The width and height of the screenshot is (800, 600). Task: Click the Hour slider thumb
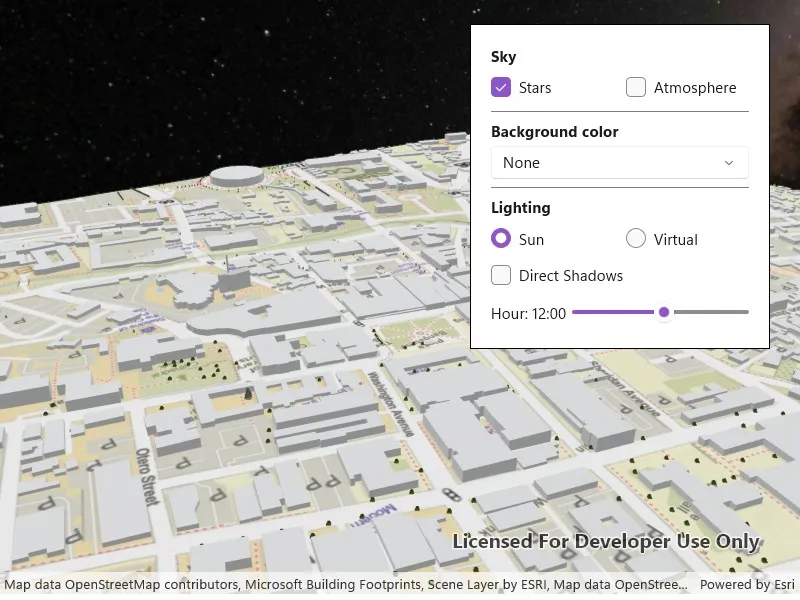(664, 312)
